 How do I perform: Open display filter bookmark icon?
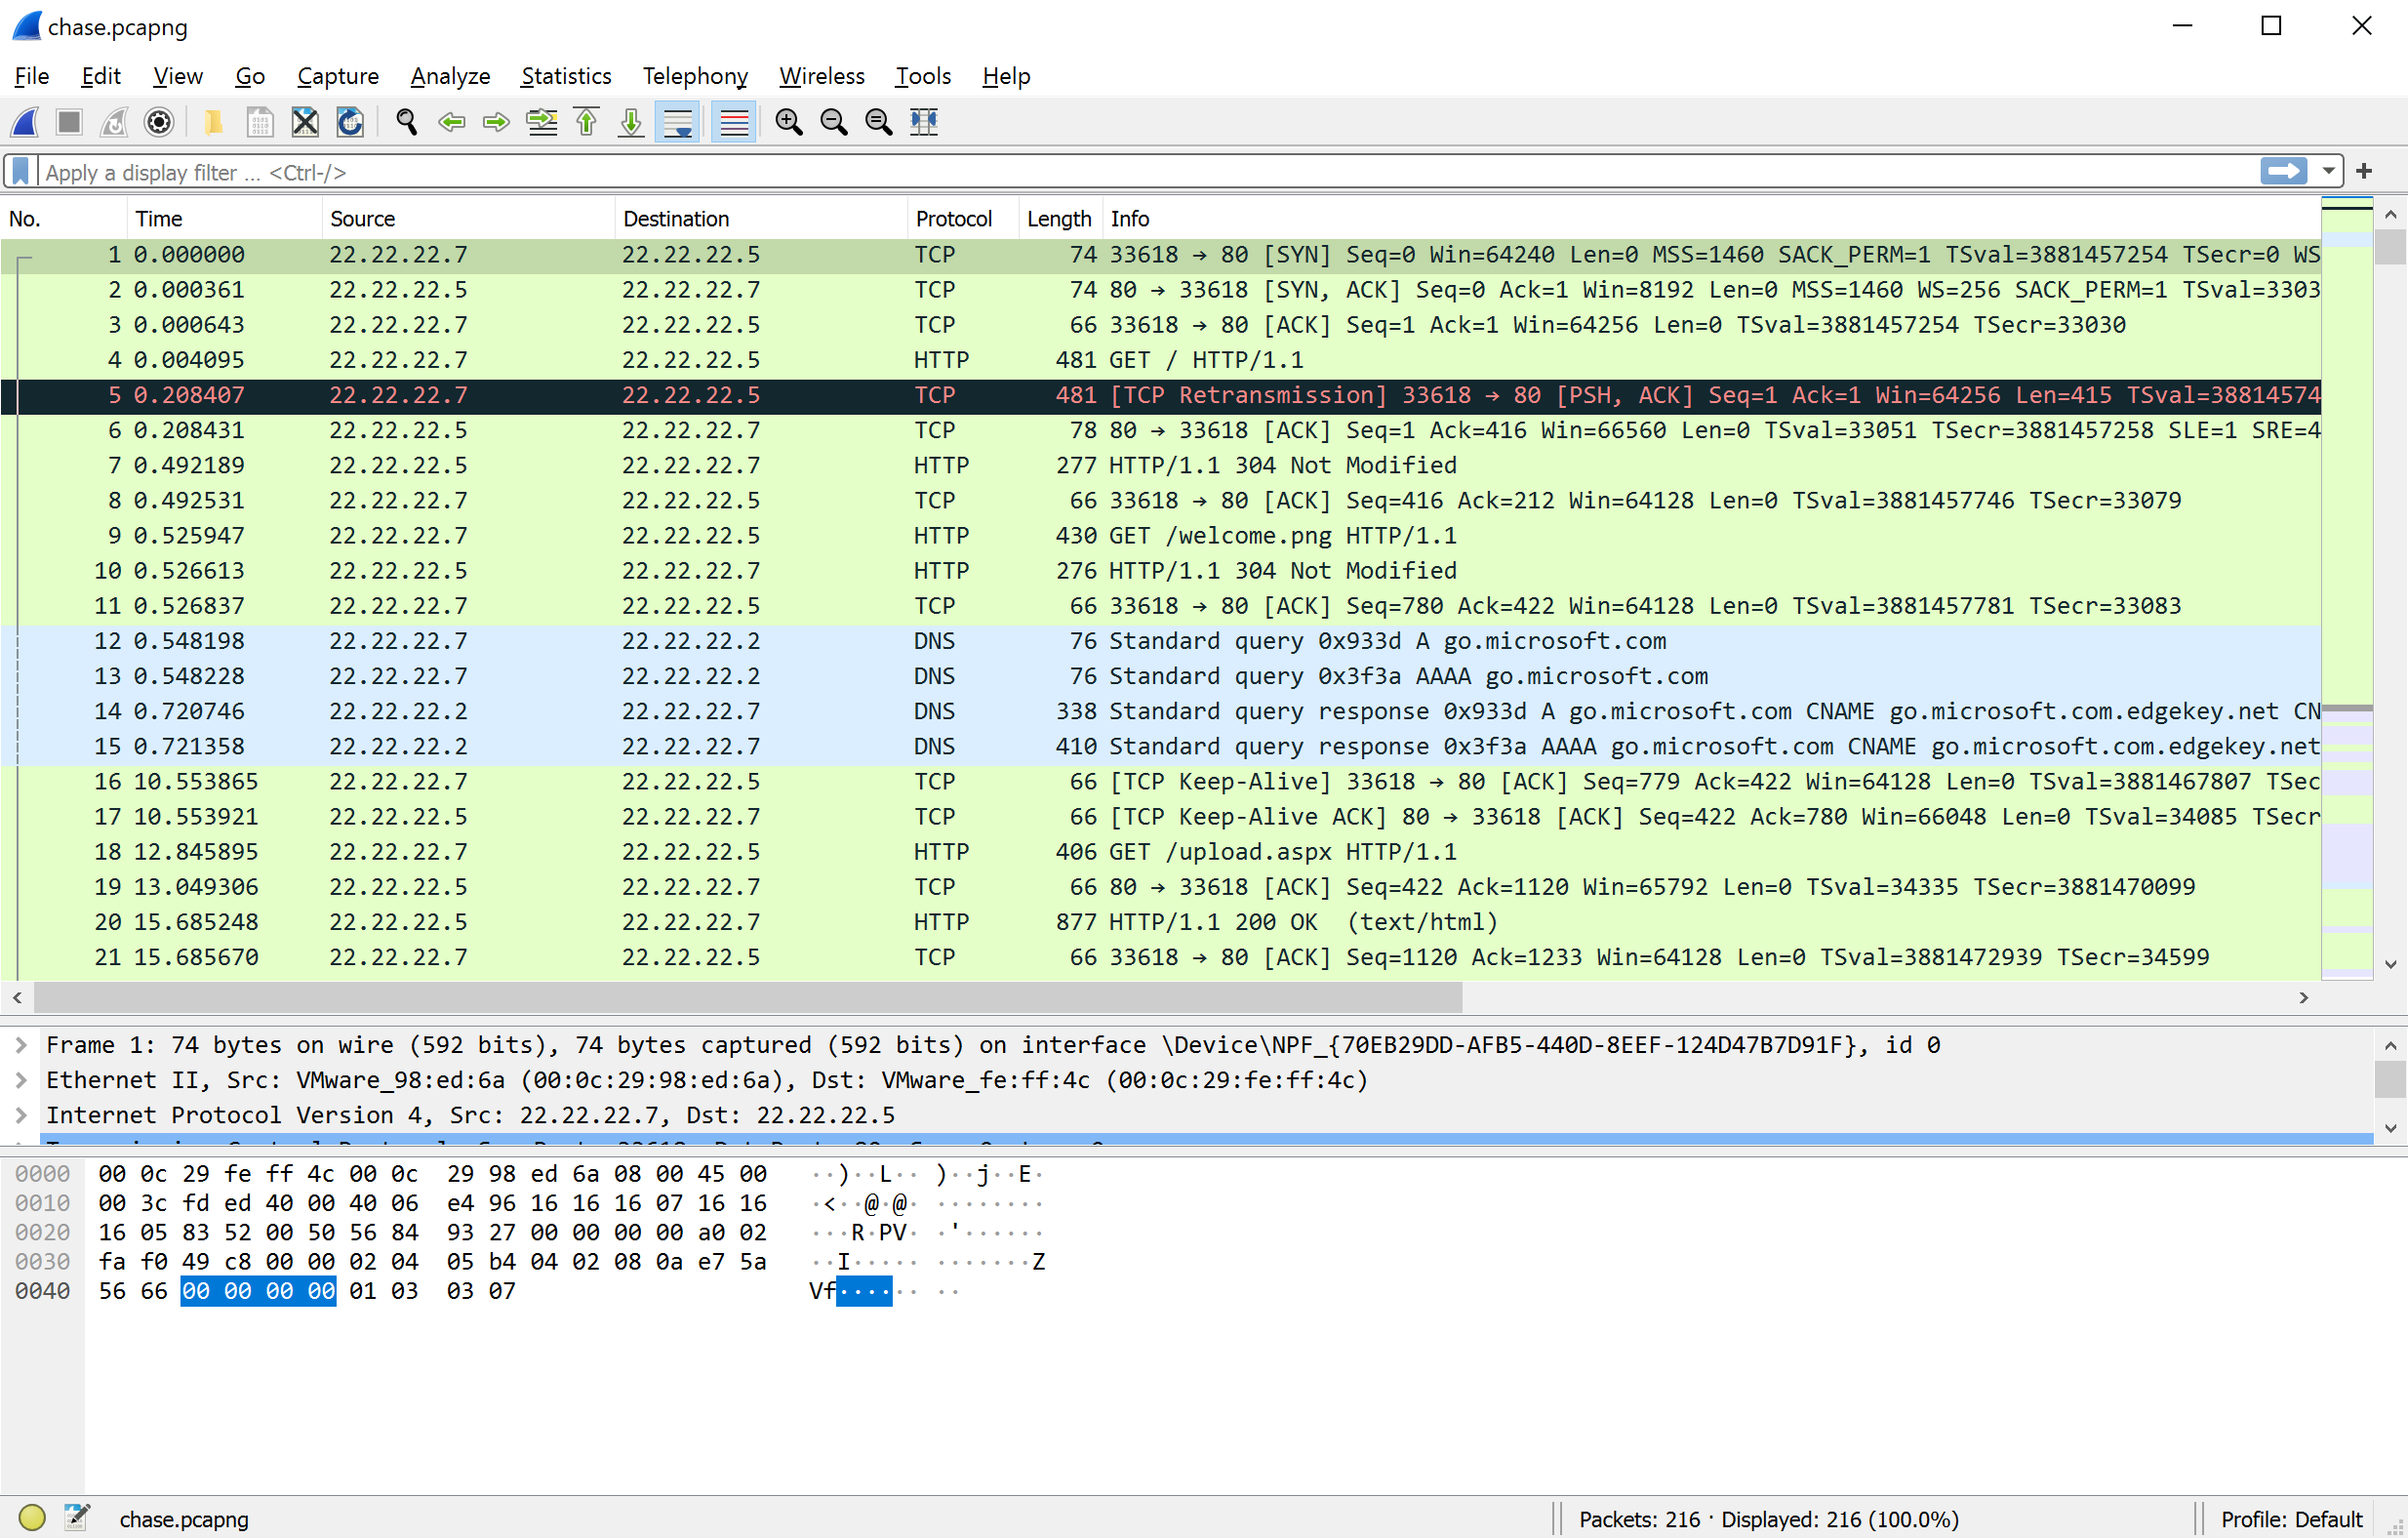[x=20, y=172]
